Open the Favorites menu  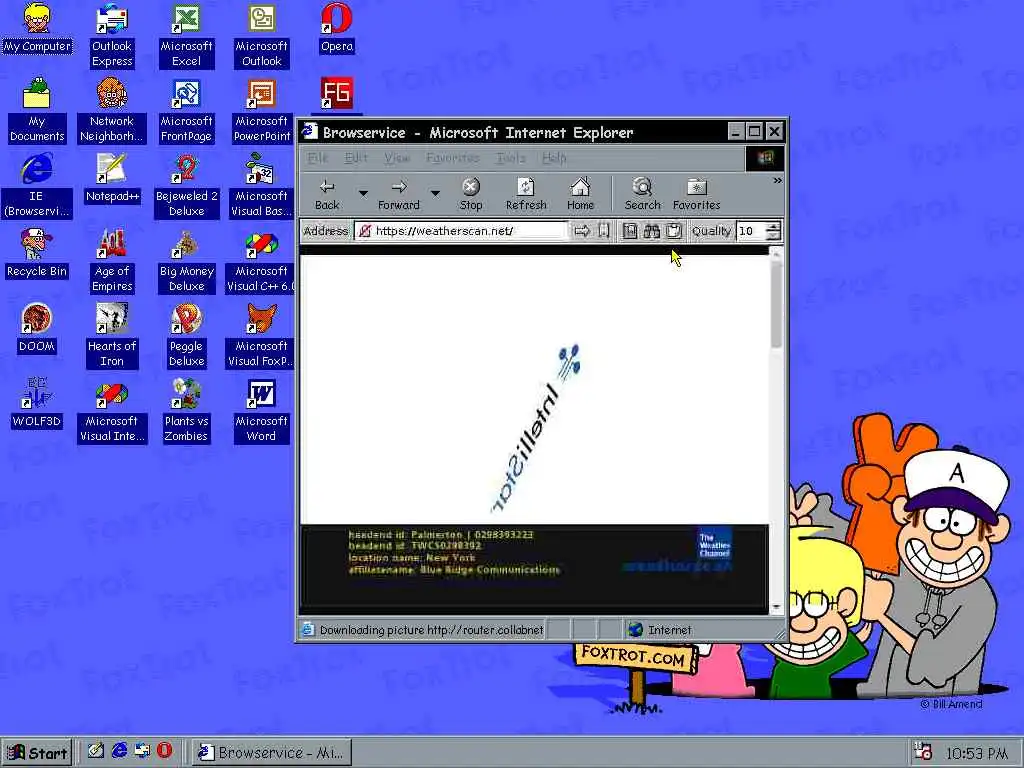tap(452, 158)
